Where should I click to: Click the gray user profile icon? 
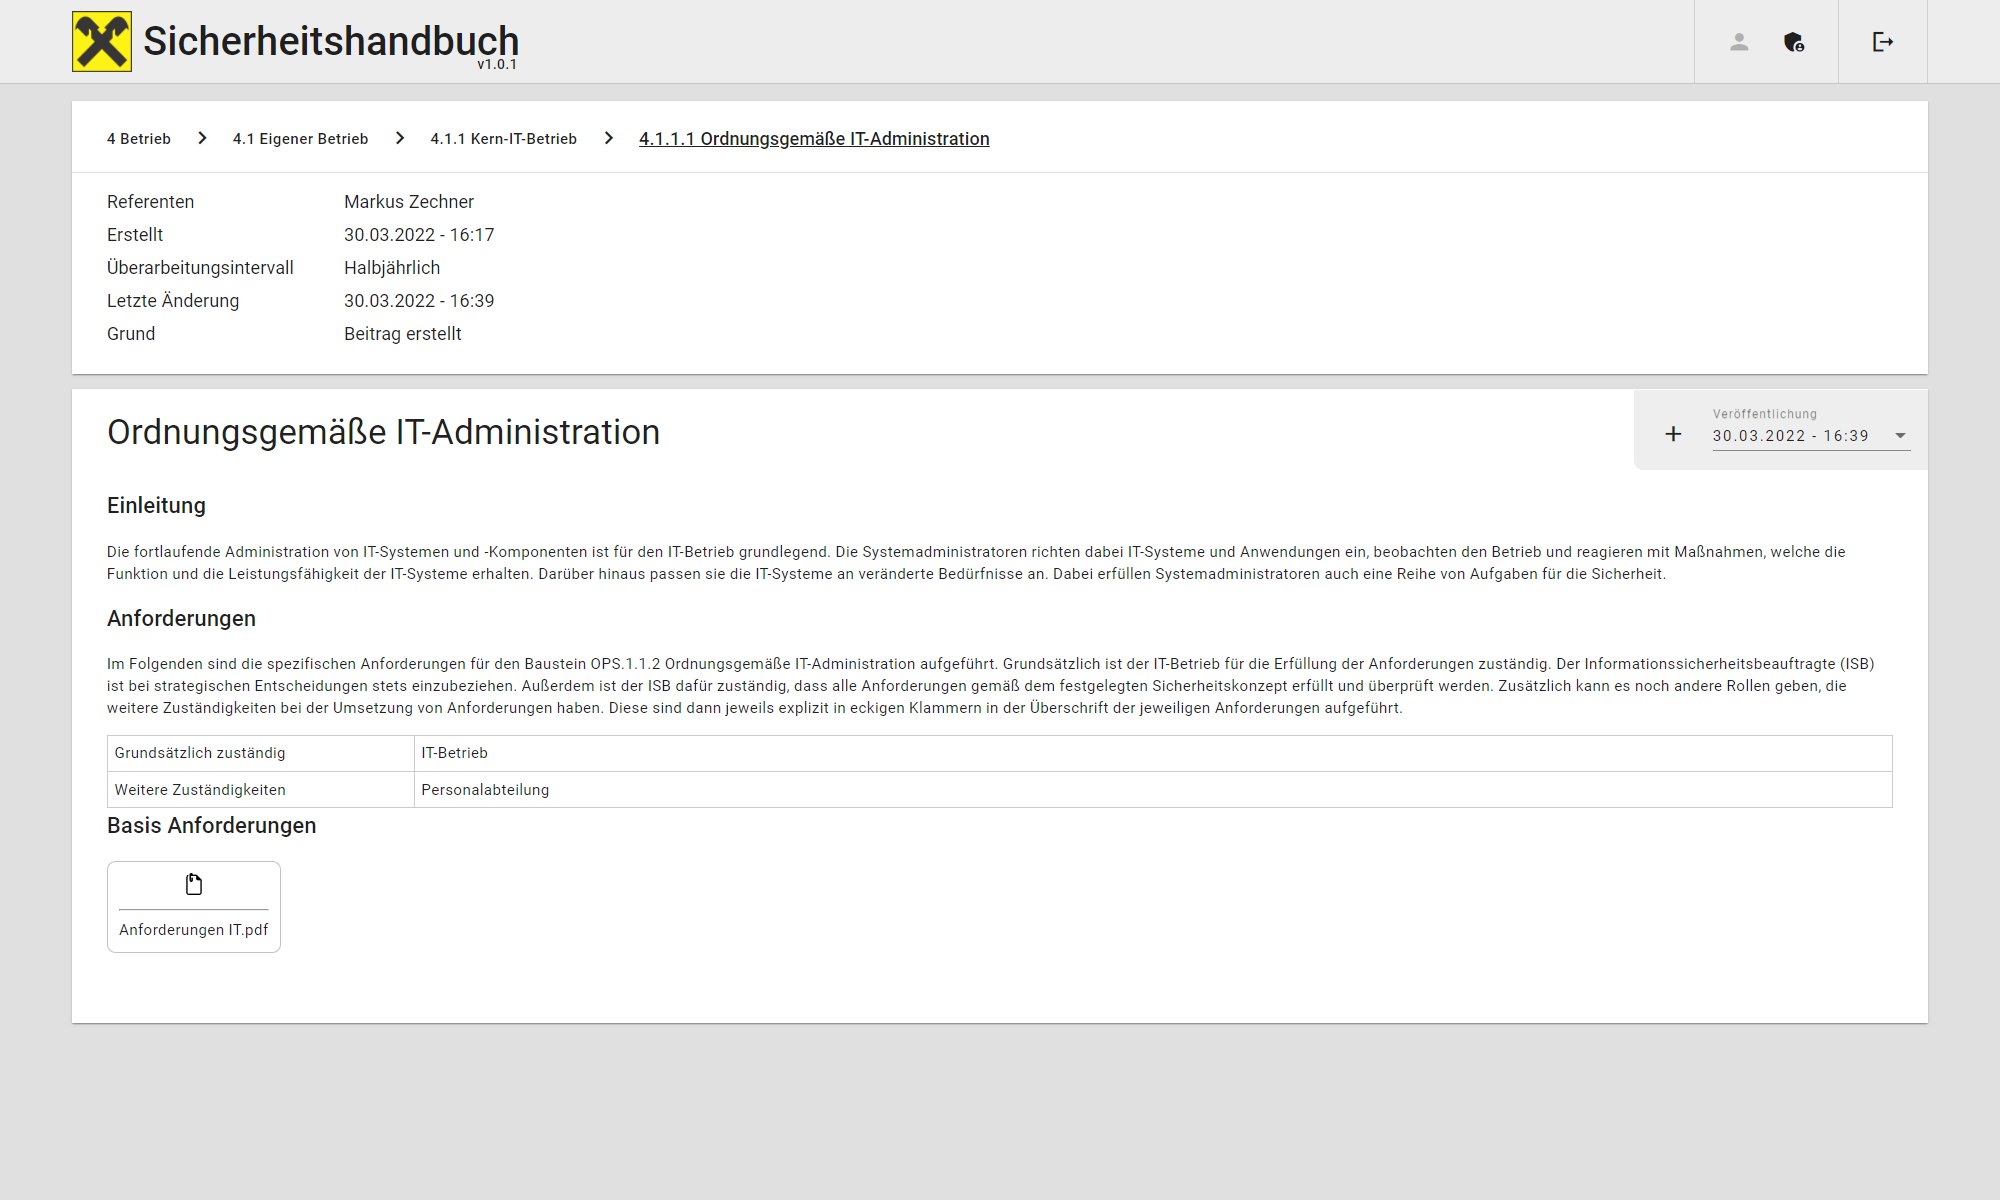(1739, 42)
